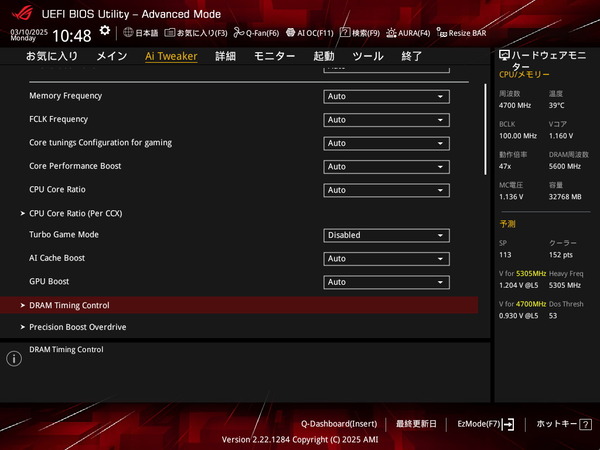Screen dimensions: 600x450
Task: Switch to the 起動 tab
Action: 324,56
